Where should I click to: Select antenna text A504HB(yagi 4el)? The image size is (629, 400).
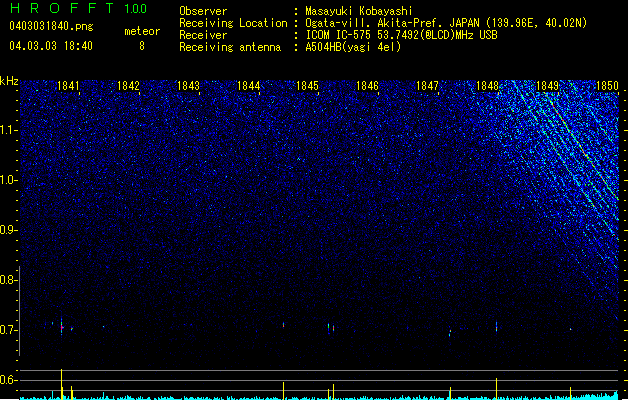pos(353,47)
